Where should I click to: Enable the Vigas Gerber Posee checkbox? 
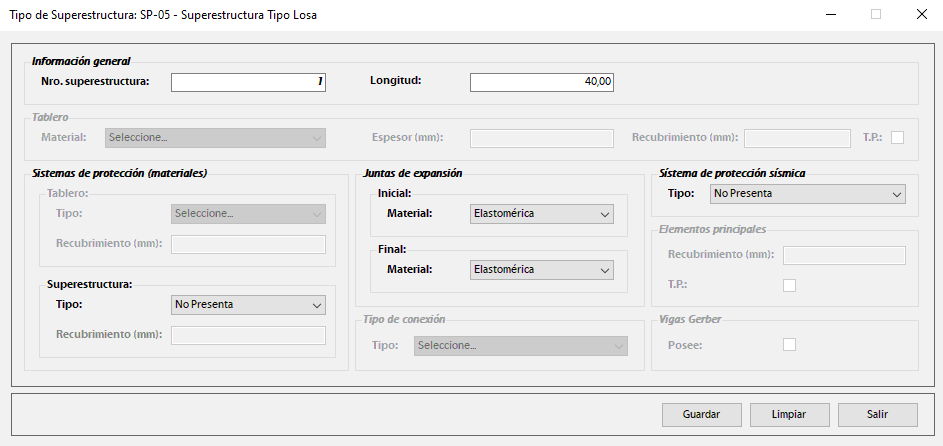click(x=789, y=345)
